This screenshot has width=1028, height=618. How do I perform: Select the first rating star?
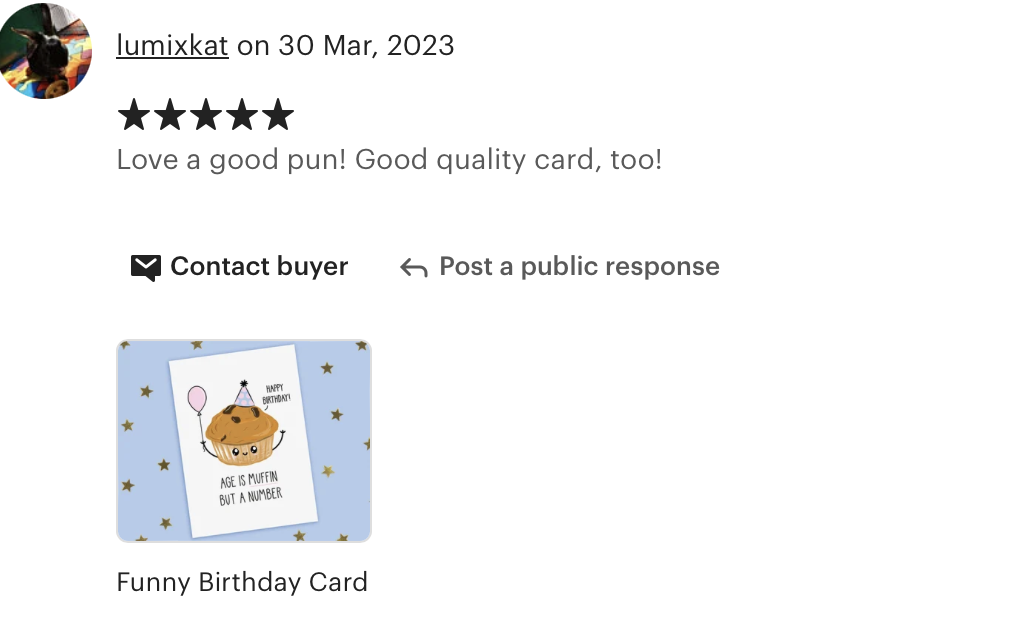click(x=134, y=115)
